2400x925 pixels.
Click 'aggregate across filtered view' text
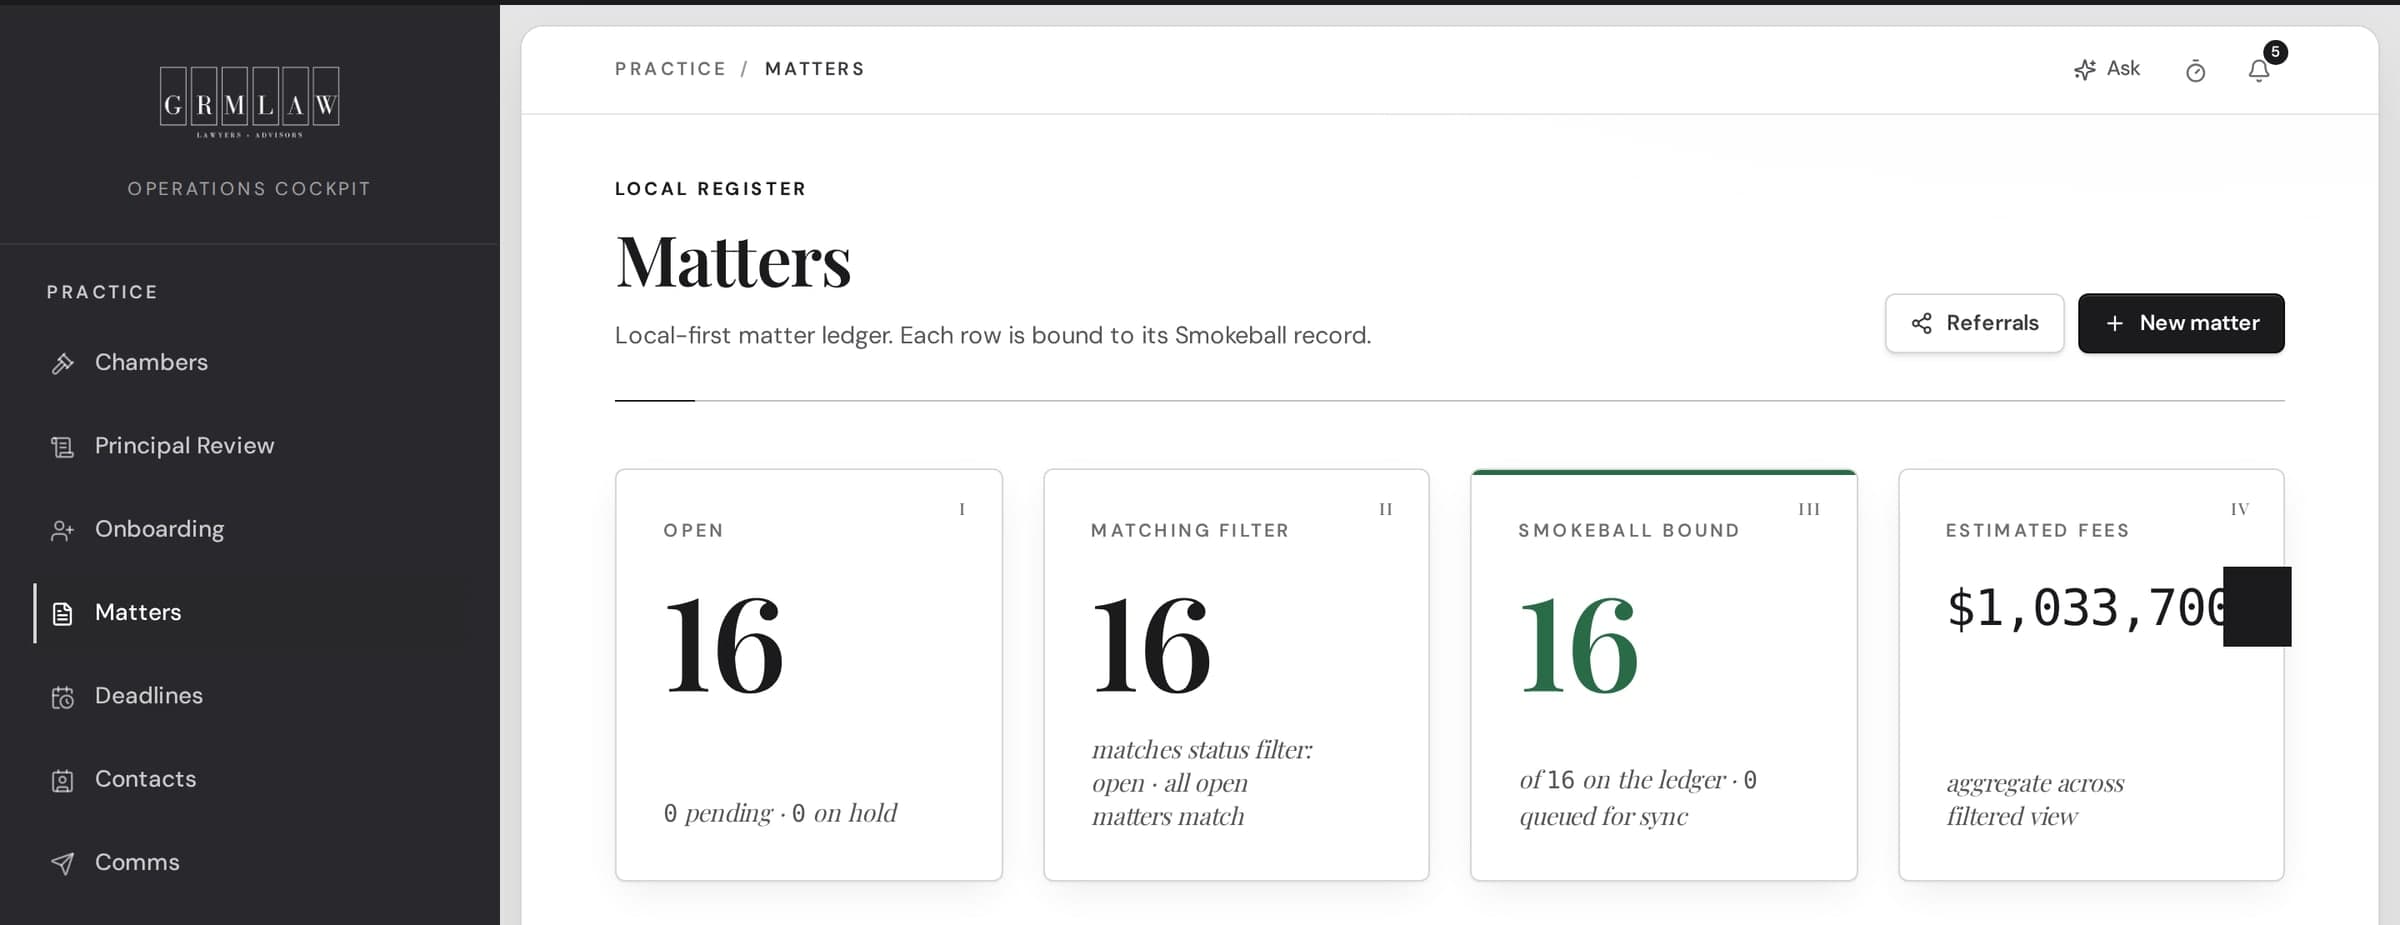click(2035, 799)
